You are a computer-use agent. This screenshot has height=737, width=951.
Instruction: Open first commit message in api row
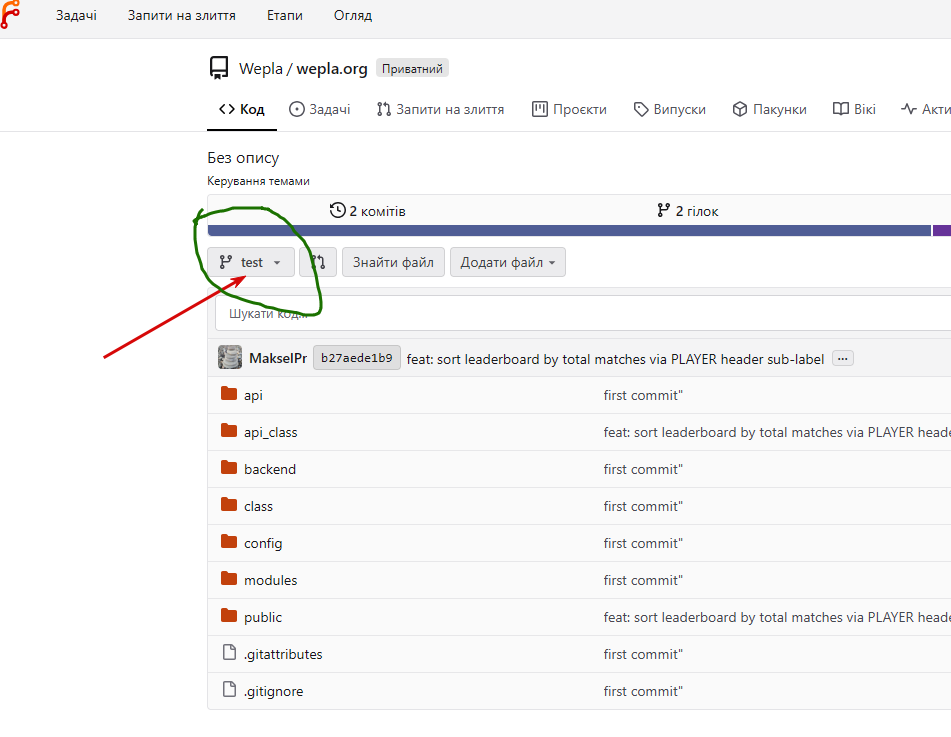click(x=643, y=395)
